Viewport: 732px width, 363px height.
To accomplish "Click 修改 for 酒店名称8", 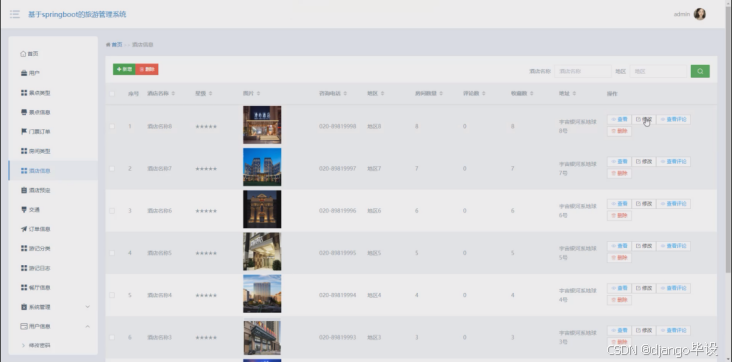I will (644, 119).
